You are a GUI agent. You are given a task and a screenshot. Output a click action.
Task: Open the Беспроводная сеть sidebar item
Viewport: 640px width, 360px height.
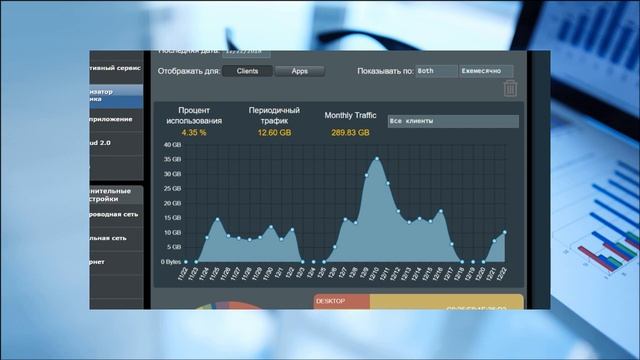click(116, 214)
